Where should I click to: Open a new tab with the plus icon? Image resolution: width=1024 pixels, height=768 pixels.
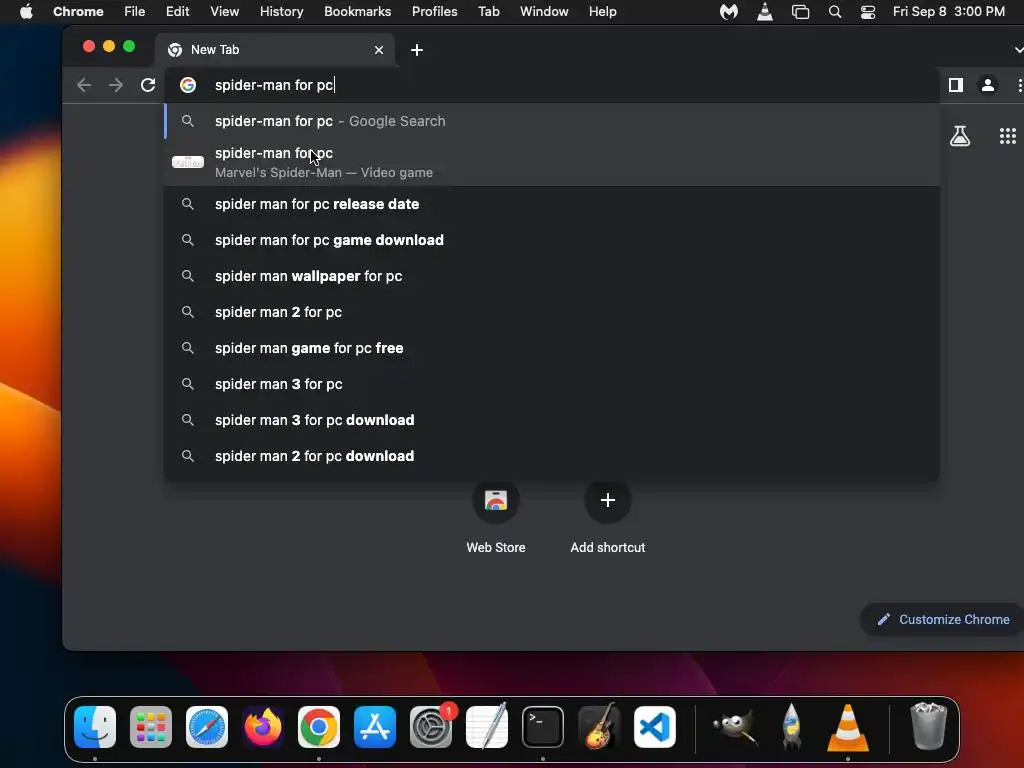tap(417, 50)
